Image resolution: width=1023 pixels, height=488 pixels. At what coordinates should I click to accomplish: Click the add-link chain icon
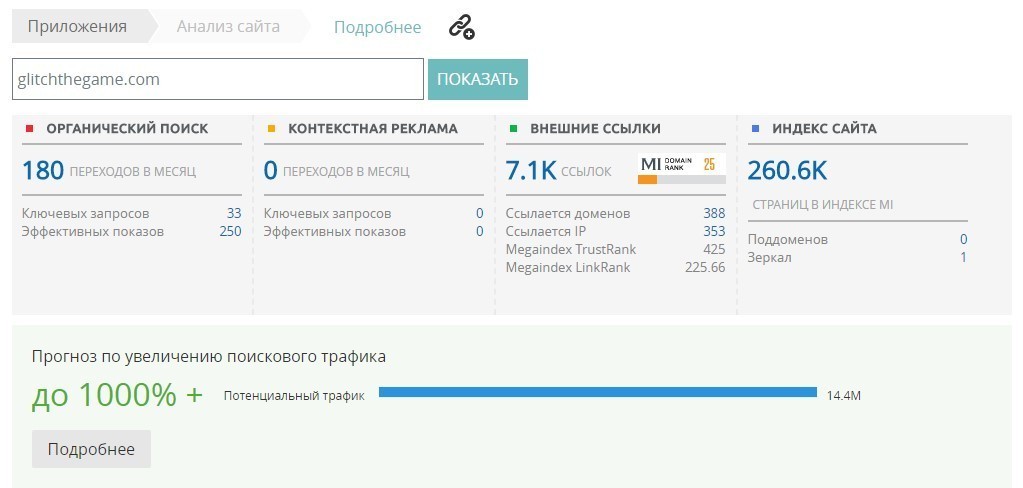(462, 27)
